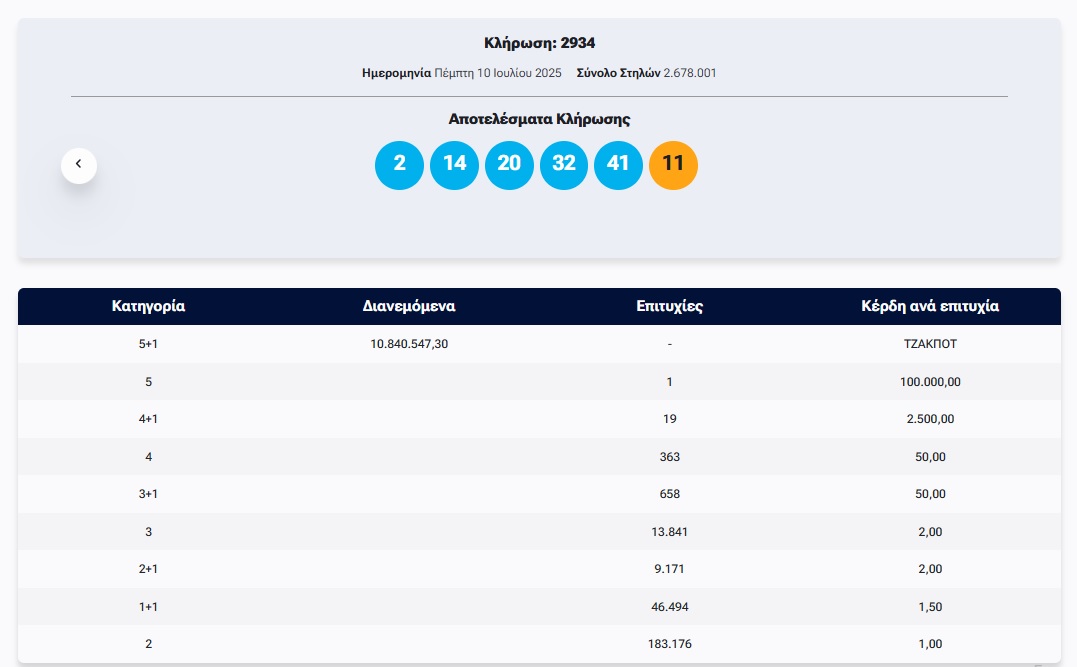The image size is (1077, 667).
Task: Select the ΤΖΑΚΠΟΤ cell in the 5+1 row
Action: pyautogui.click(x=930, y=344)
